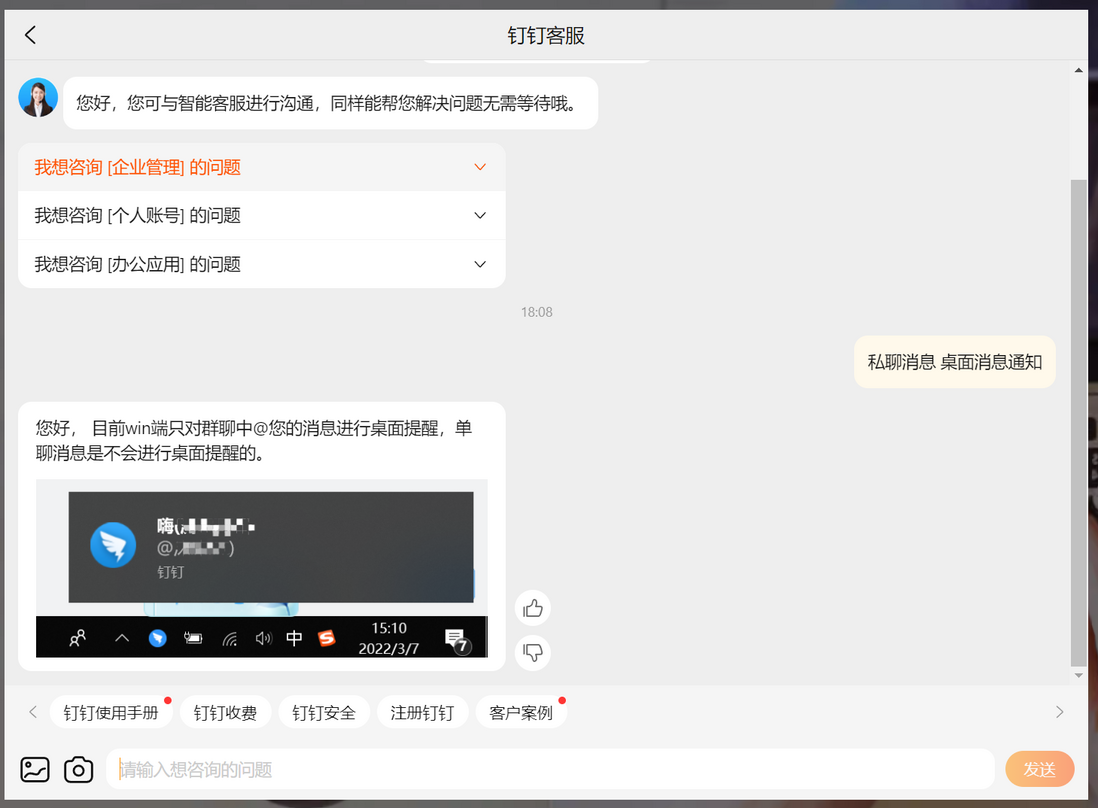Expand 我想咨询 [个人账号] 的问题
This screenshot has height=808, width=1098.
pyautogui.click(x=262, y=216)
